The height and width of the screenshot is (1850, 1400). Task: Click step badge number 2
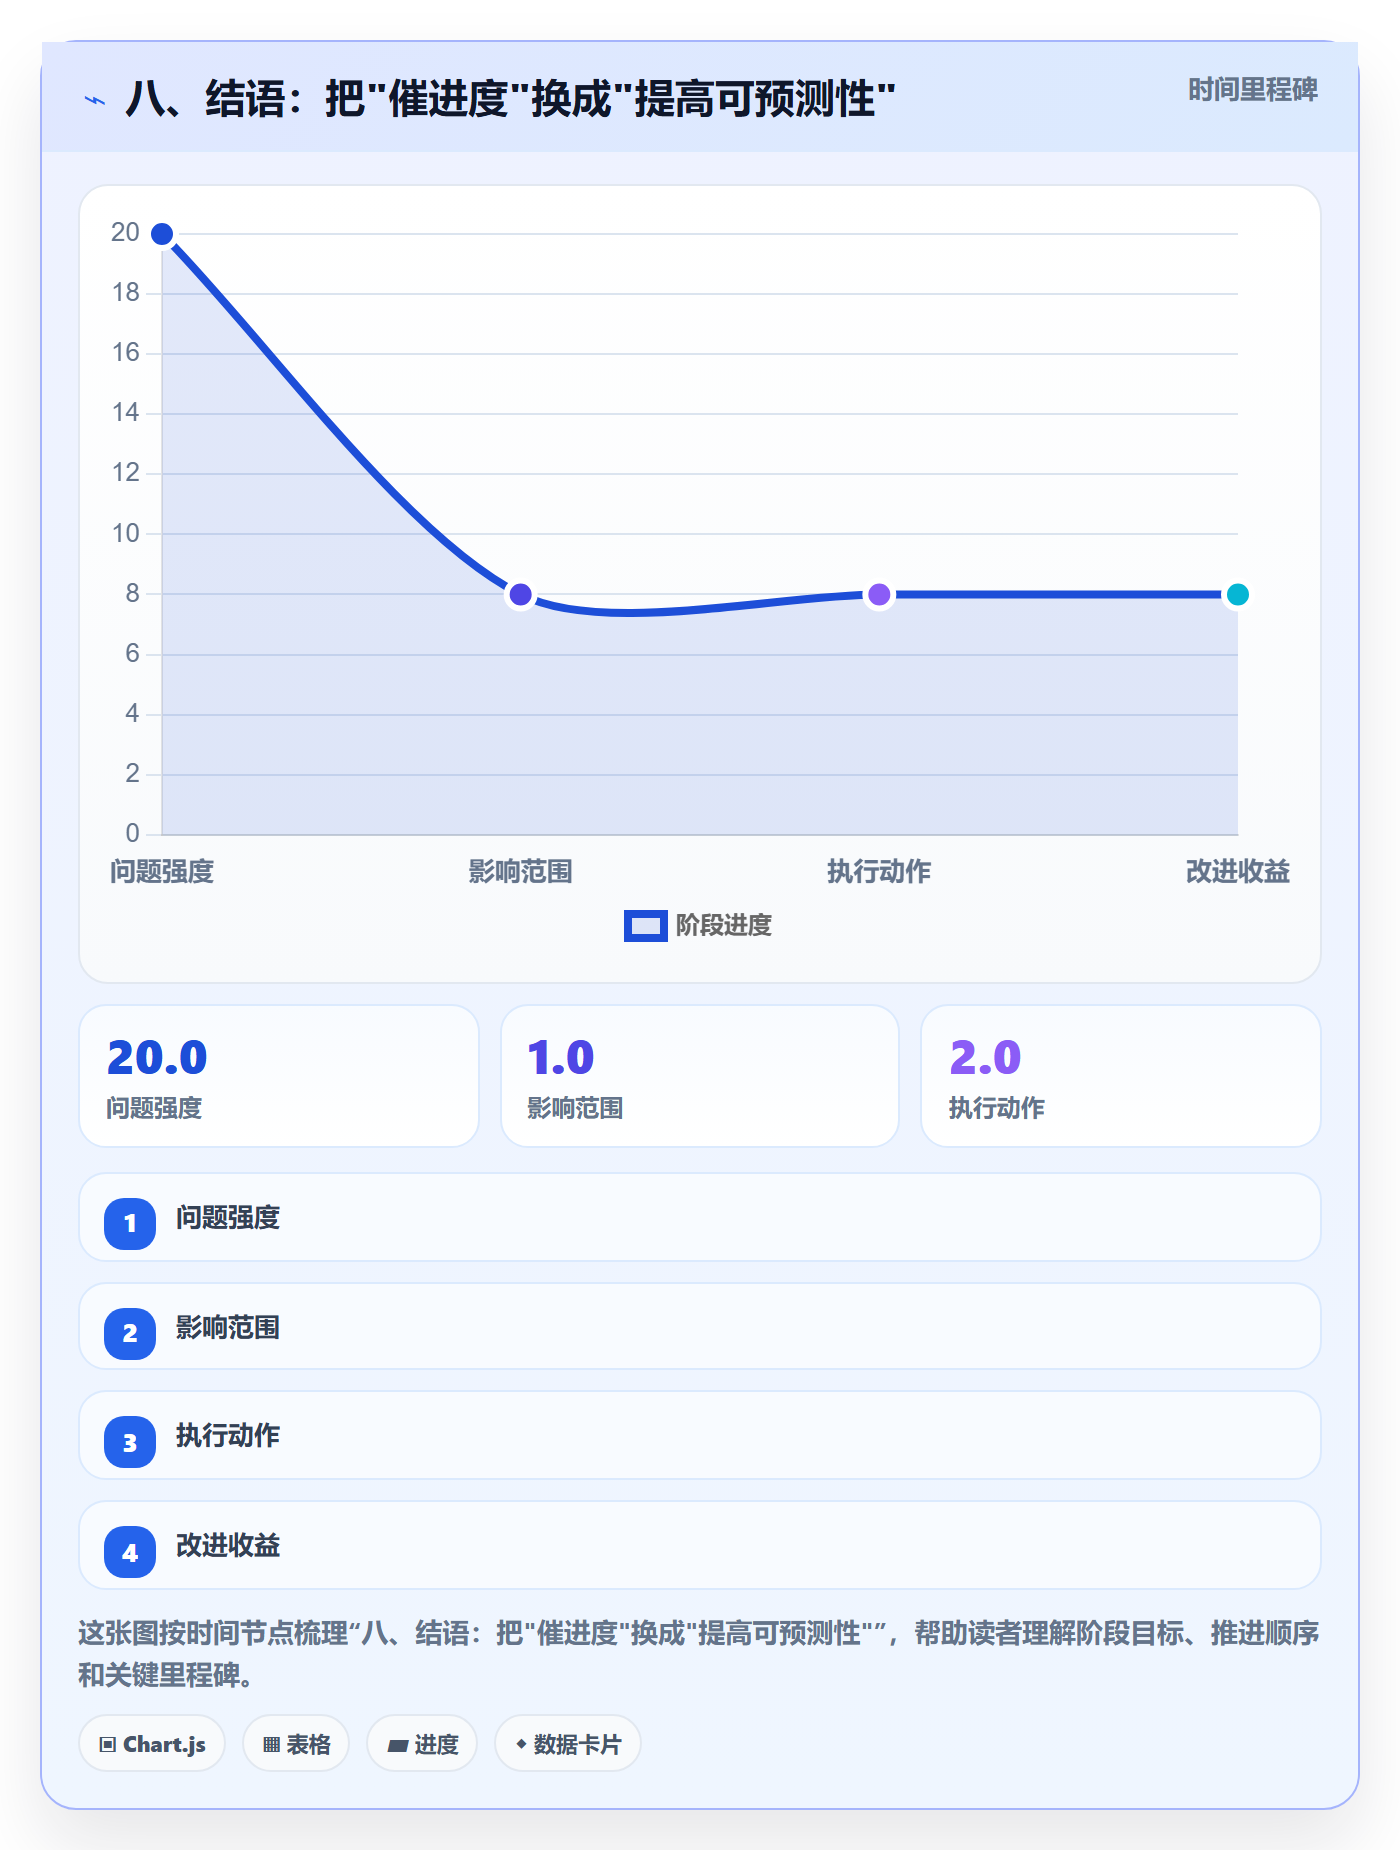pyautogui.click(x=130, y=1333)
